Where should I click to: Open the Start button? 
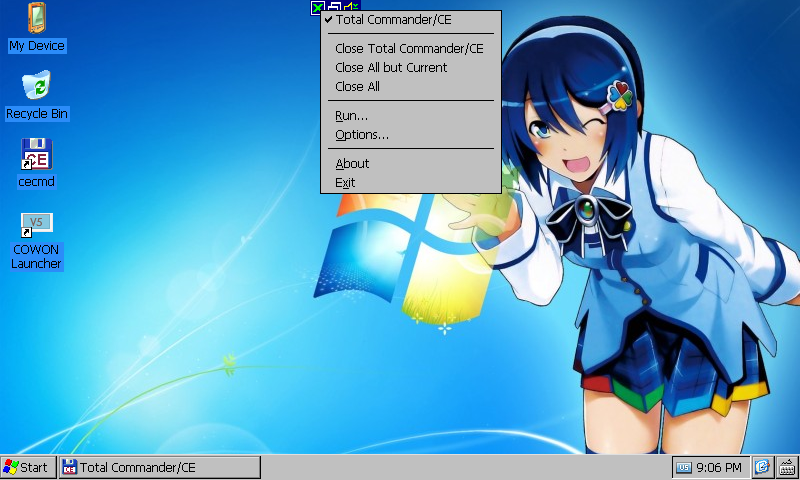click(x=28, y=467)
